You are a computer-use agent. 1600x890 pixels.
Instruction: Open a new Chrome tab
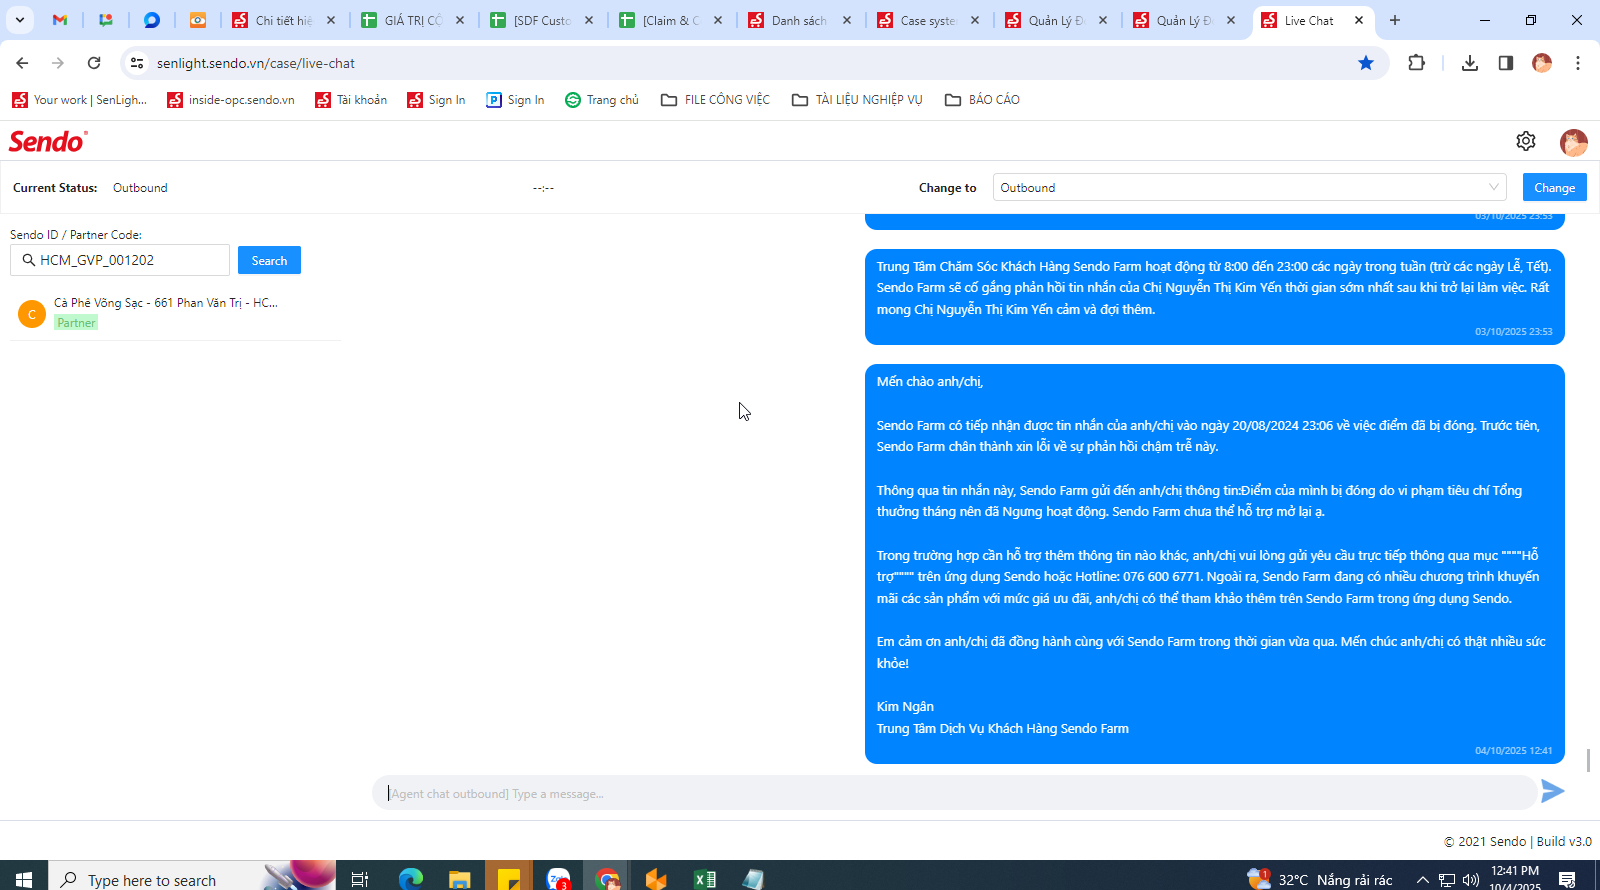point(1395,20)
